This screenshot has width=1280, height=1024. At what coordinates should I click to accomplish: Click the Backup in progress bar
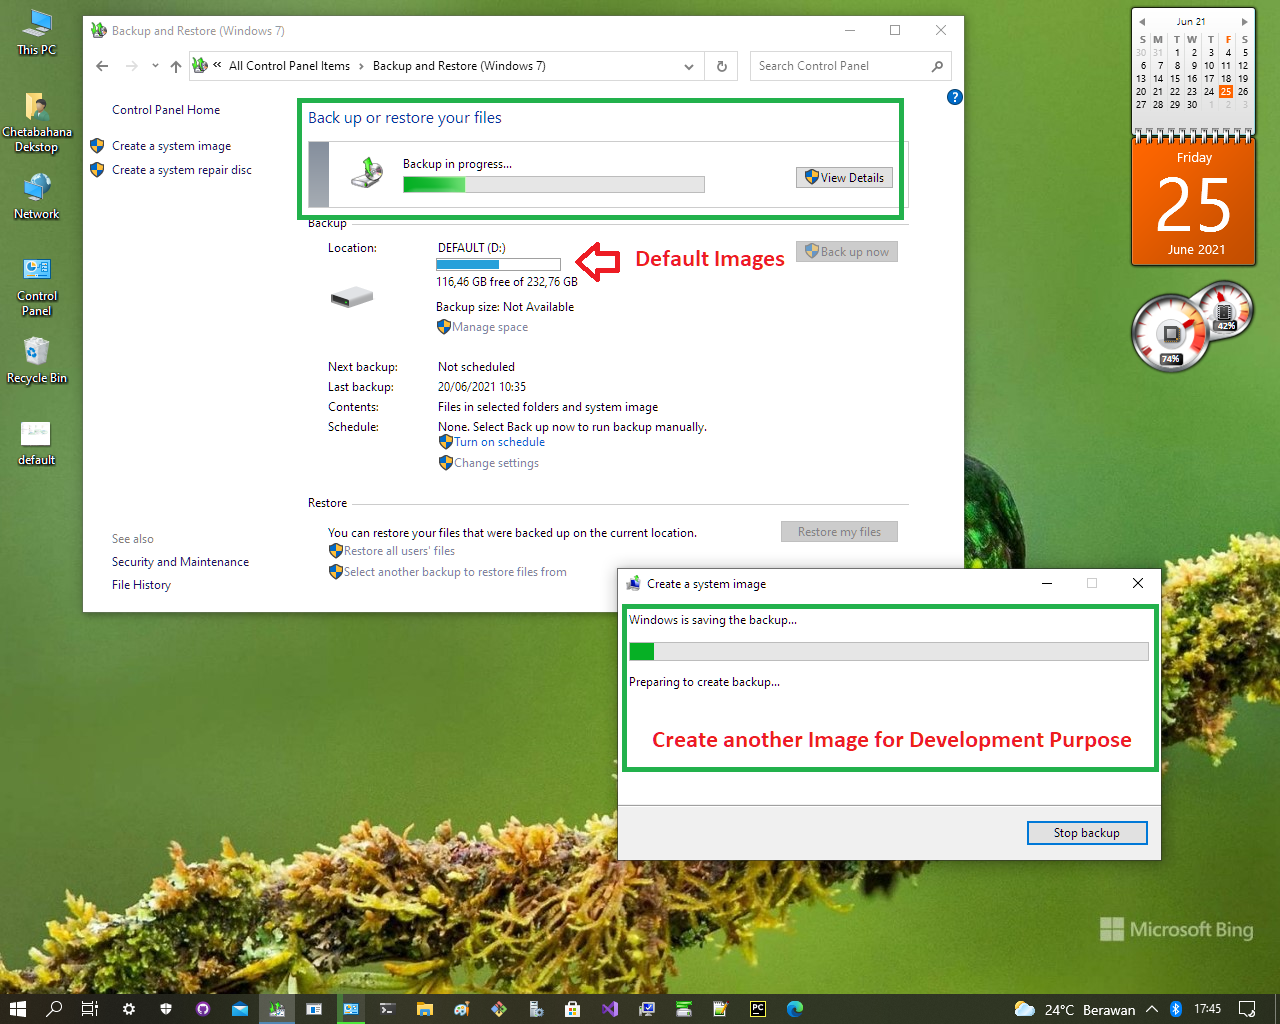point(554,184)
